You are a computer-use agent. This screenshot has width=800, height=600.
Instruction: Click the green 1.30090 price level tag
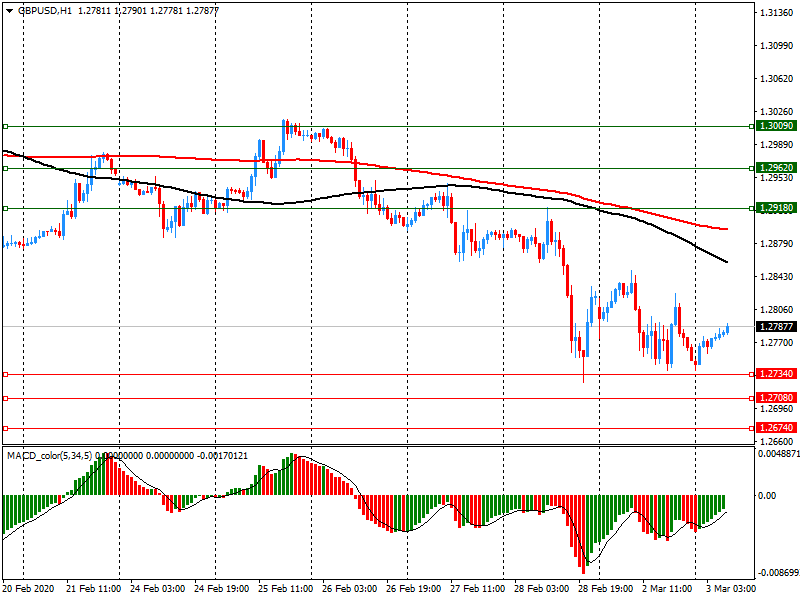coord(776,126)
